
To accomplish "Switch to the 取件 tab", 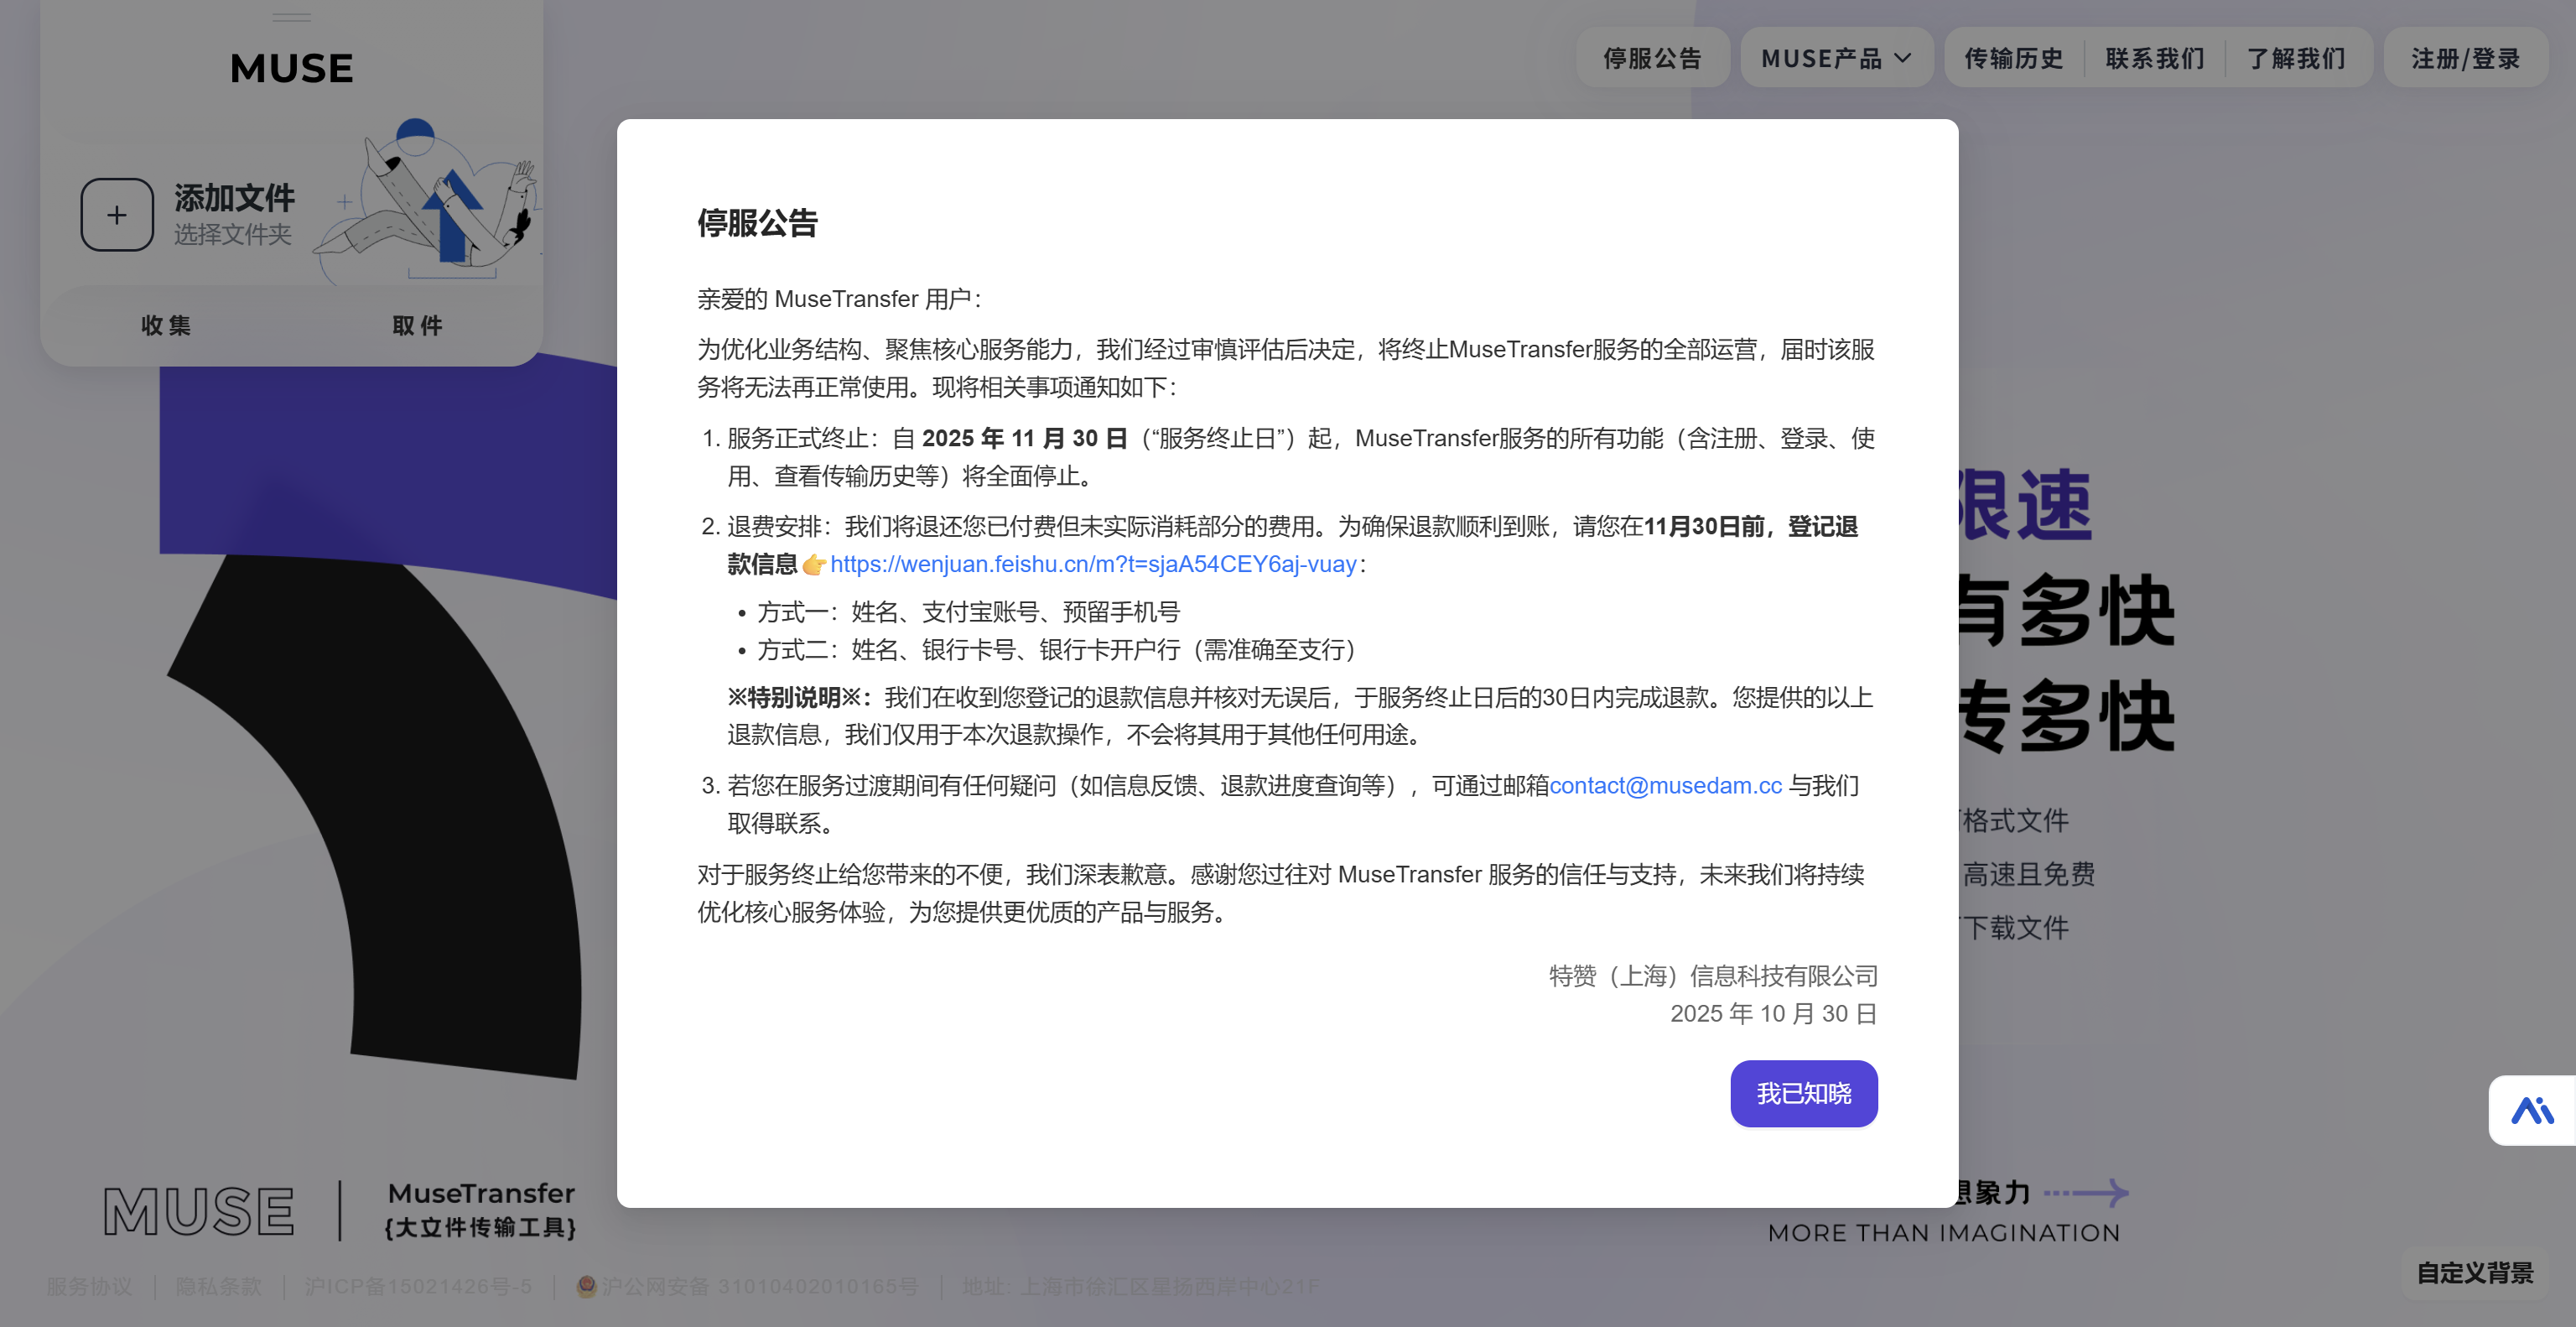I will (417, 325).
